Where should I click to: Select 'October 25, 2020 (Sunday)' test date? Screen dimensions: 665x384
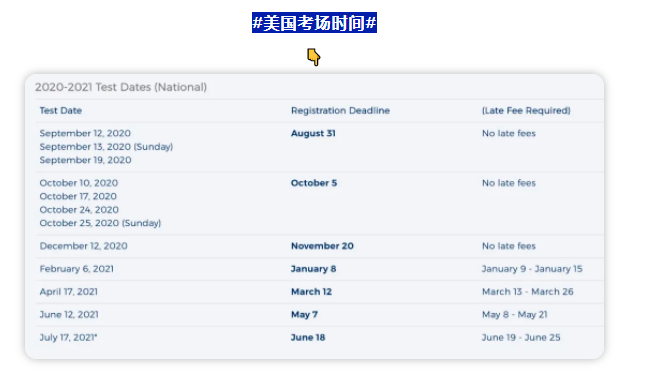100,223
